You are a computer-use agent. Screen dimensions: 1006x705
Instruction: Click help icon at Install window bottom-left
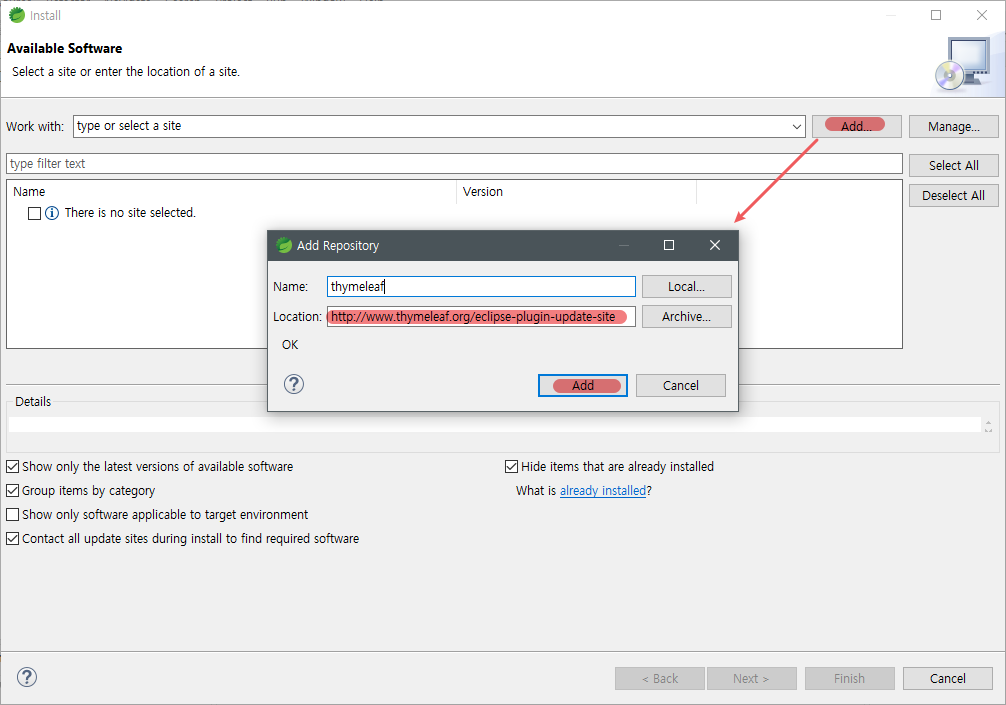(27, 677)
